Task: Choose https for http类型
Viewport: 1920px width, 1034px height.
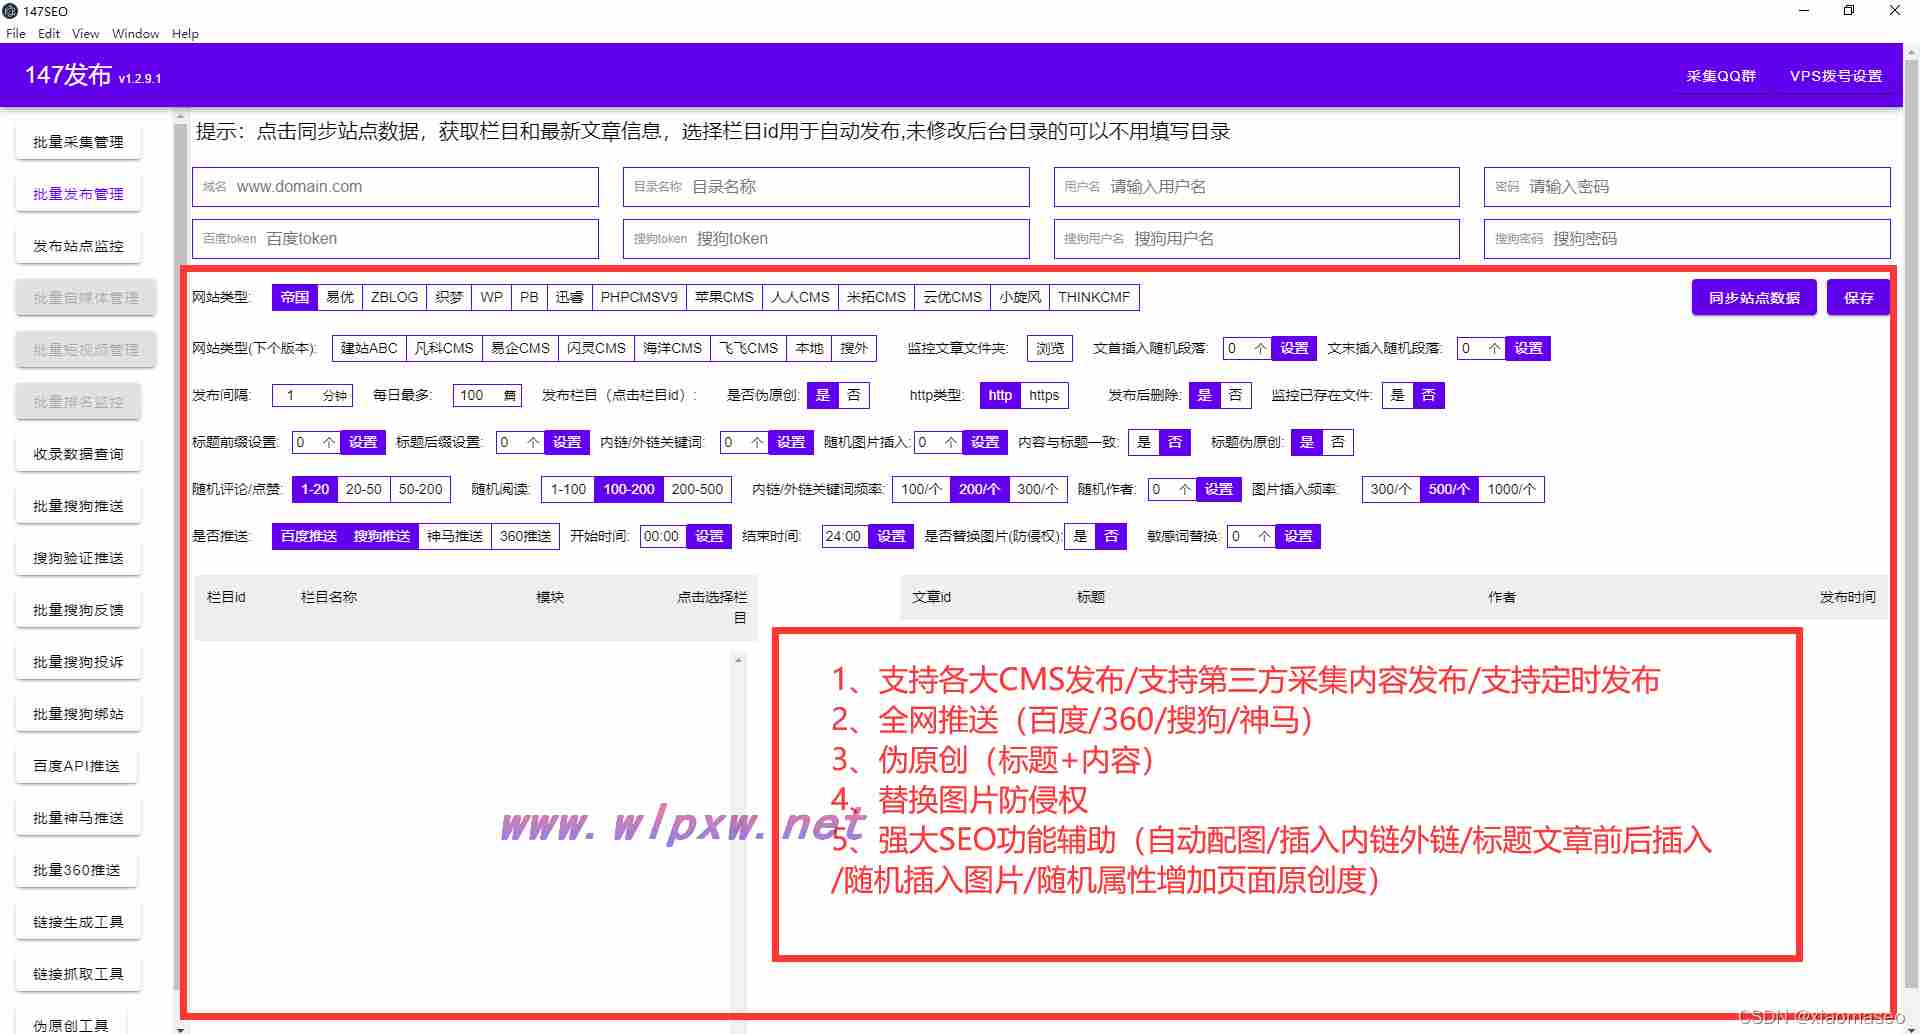Action: (x=1044, y=395)
